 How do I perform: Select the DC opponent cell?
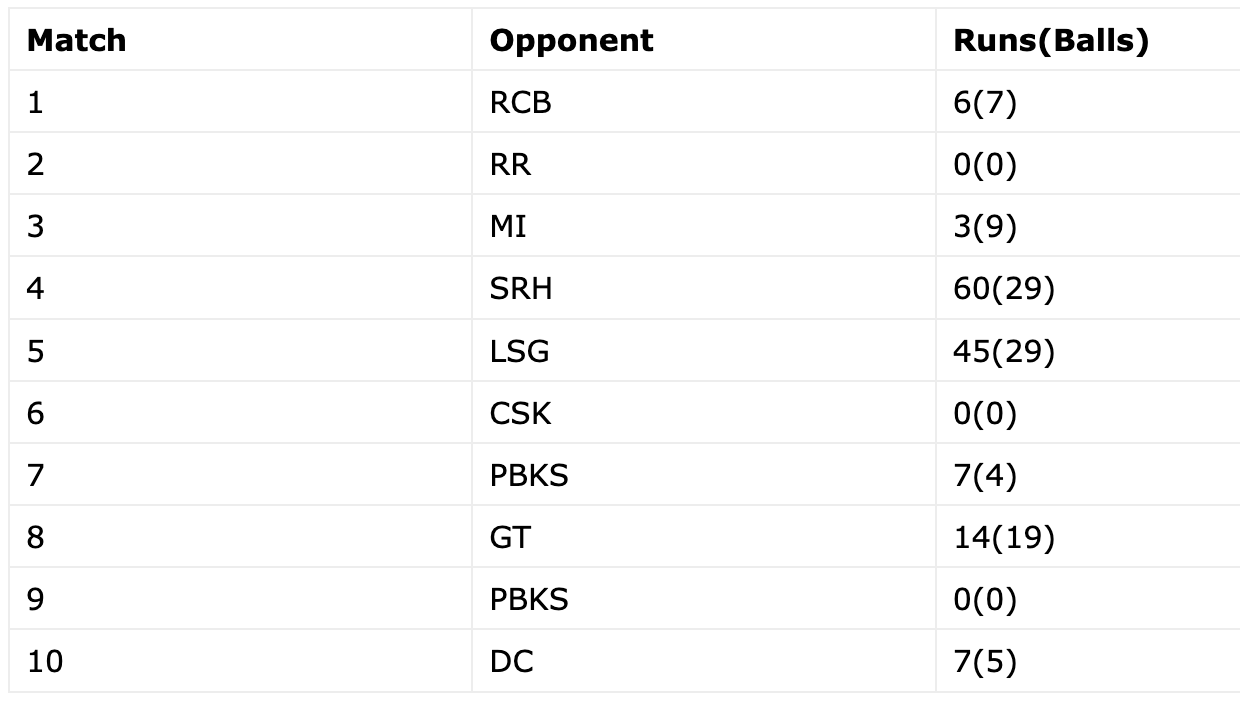coord(704,660)
